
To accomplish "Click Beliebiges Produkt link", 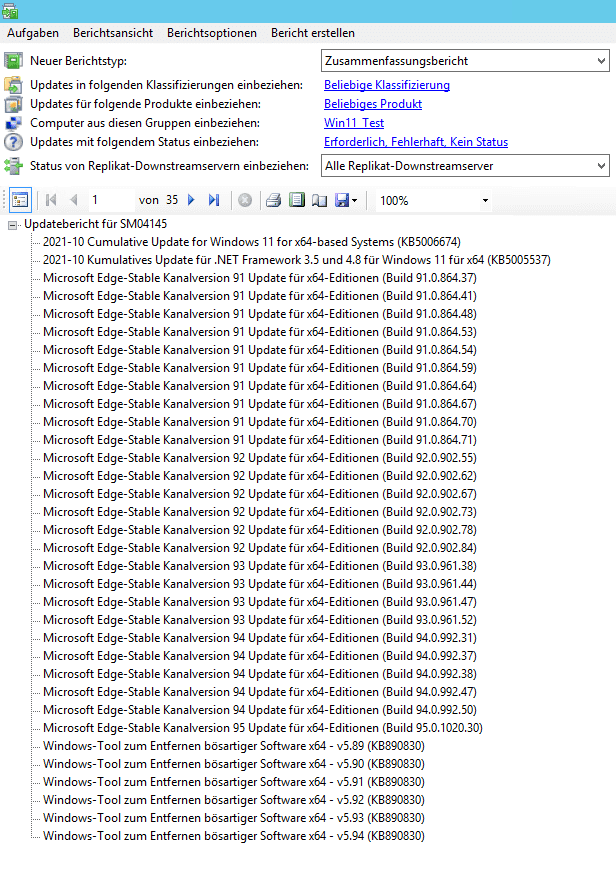I will (373, 104).
